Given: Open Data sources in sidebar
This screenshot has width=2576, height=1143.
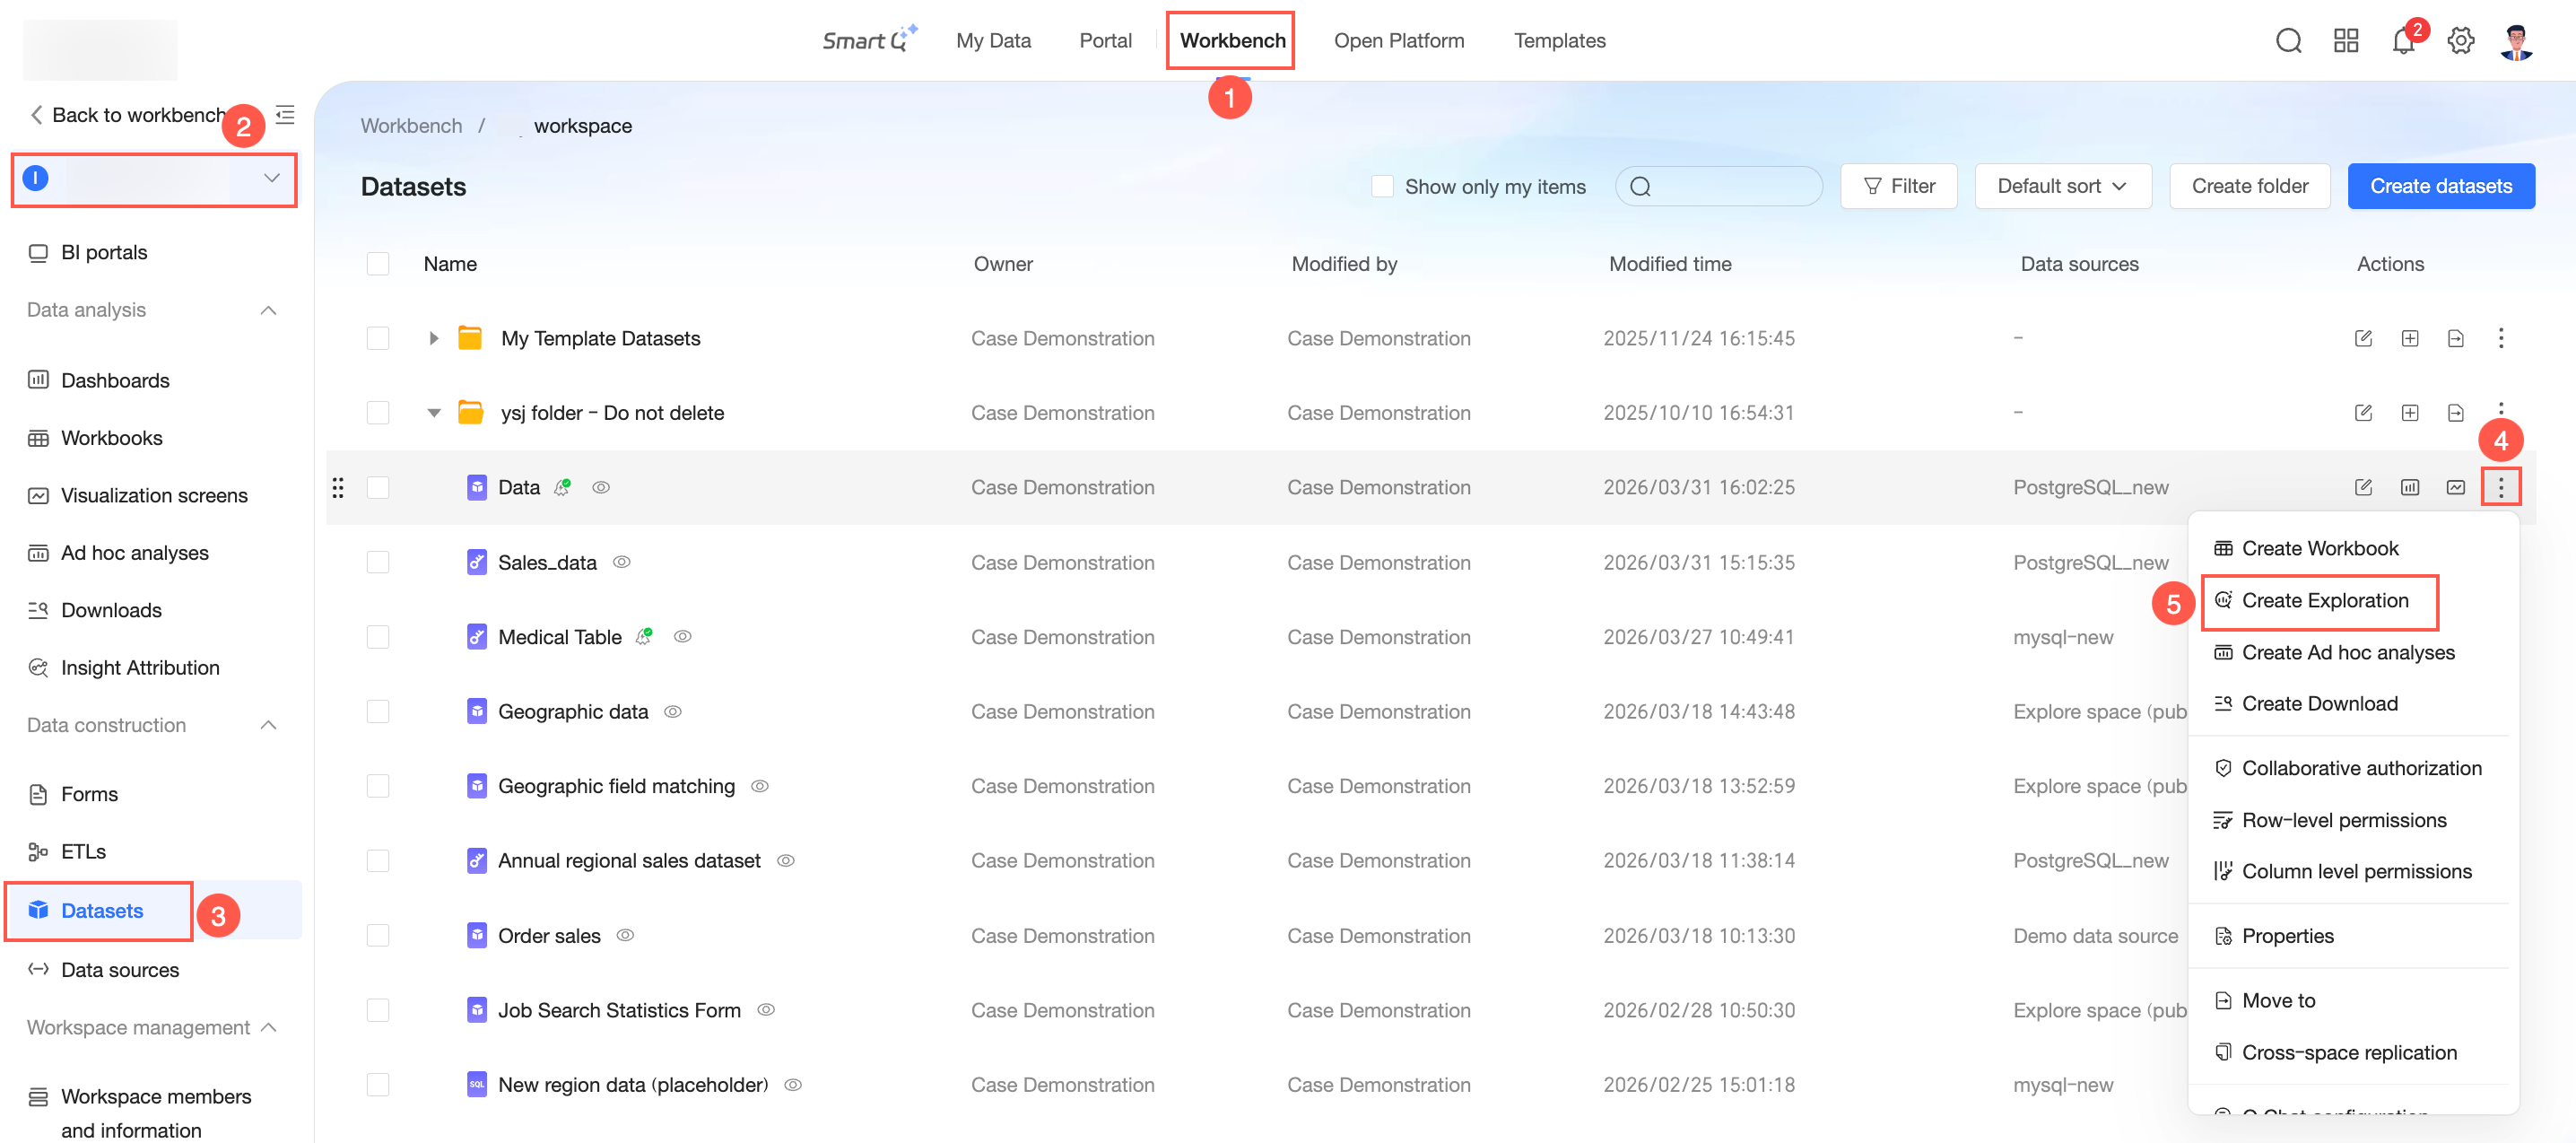Looking at the screenshot, I should (120, 969).
